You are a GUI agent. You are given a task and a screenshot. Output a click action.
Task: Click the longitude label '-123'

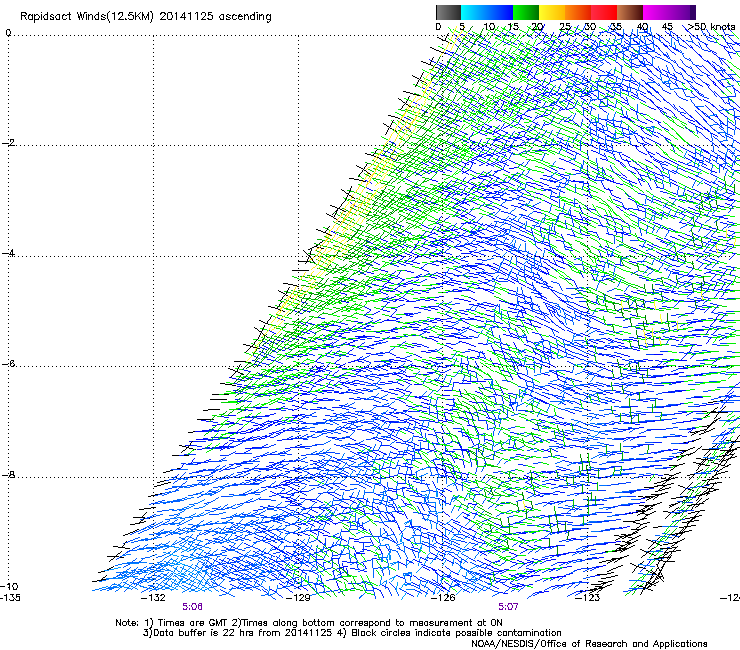tap(588, 598)
